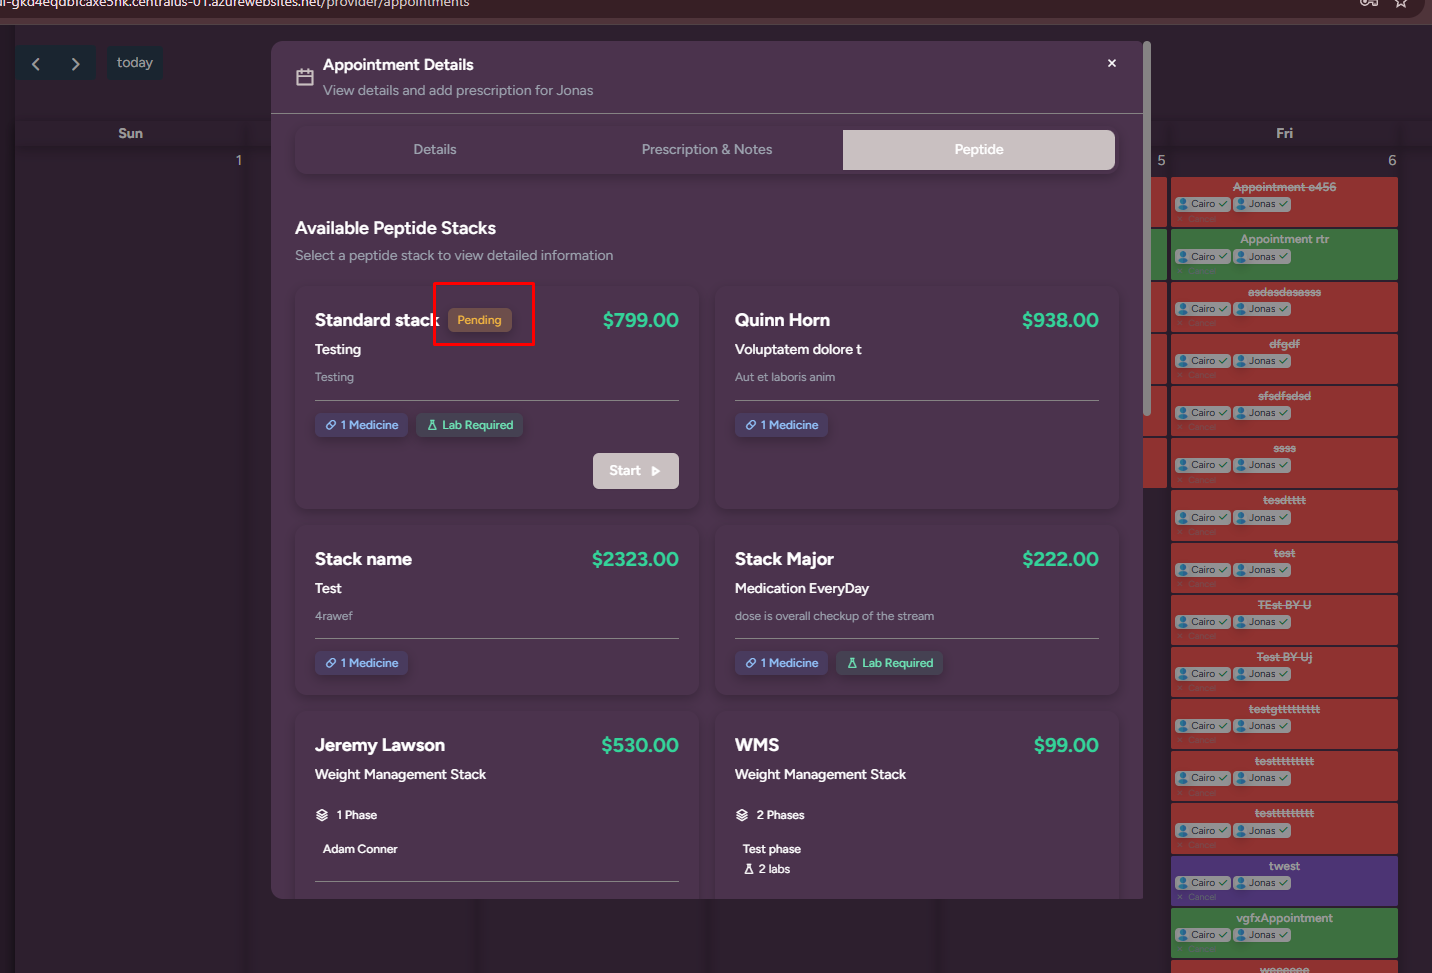The width and height of the screenshot is (1432, 973).
Task: Click the flask icon on Stack Major's Lab Required
Action: point(852,663)
